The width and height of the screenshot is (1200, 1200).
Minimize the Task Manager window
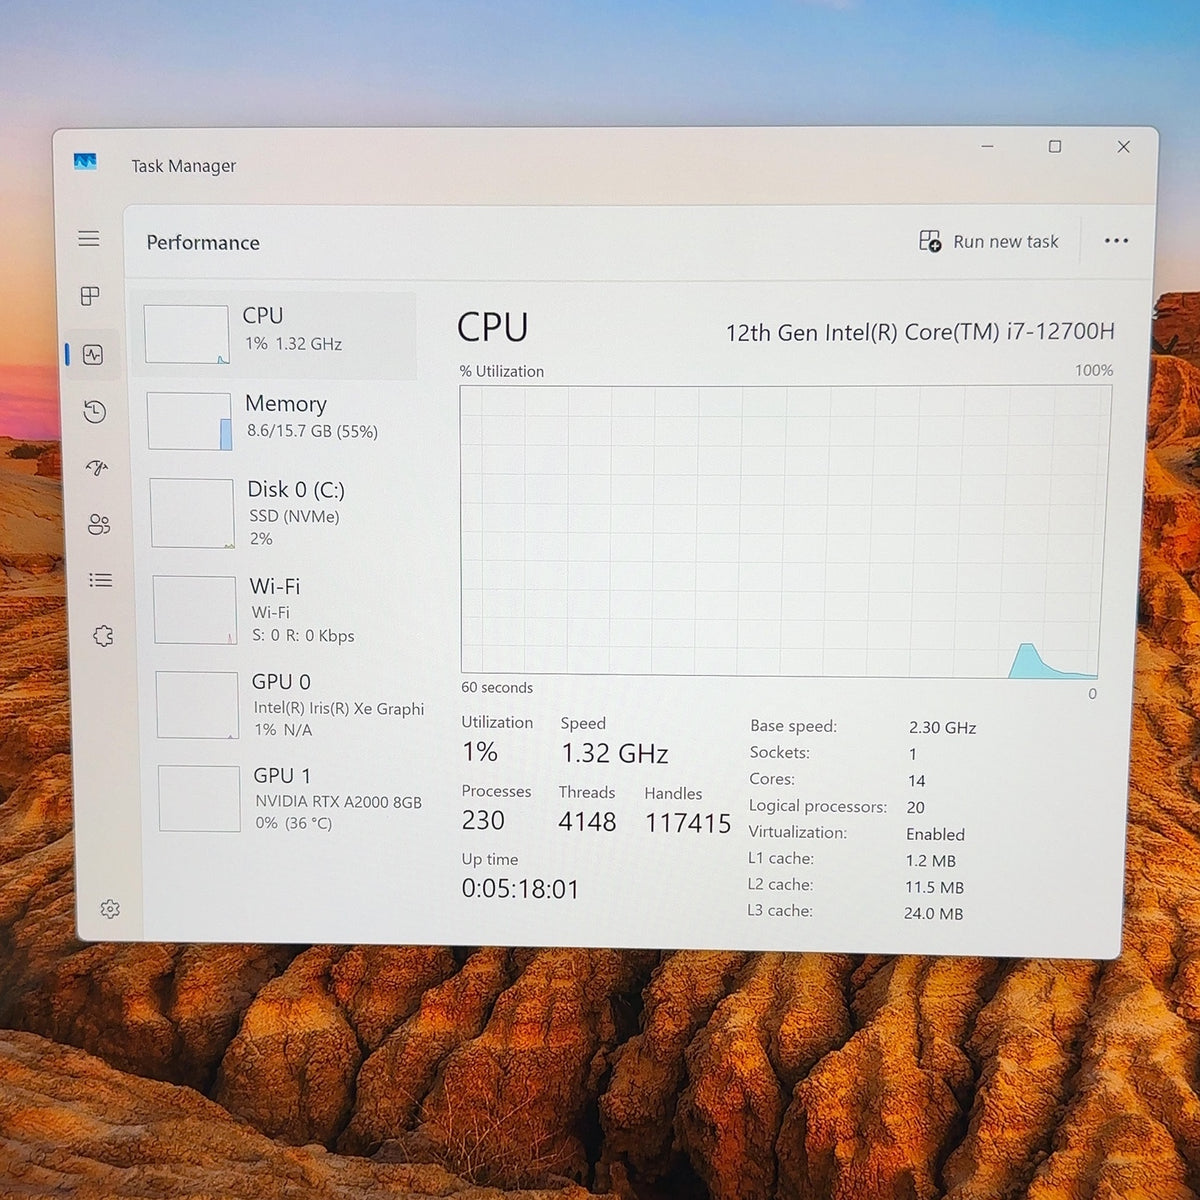987,146
